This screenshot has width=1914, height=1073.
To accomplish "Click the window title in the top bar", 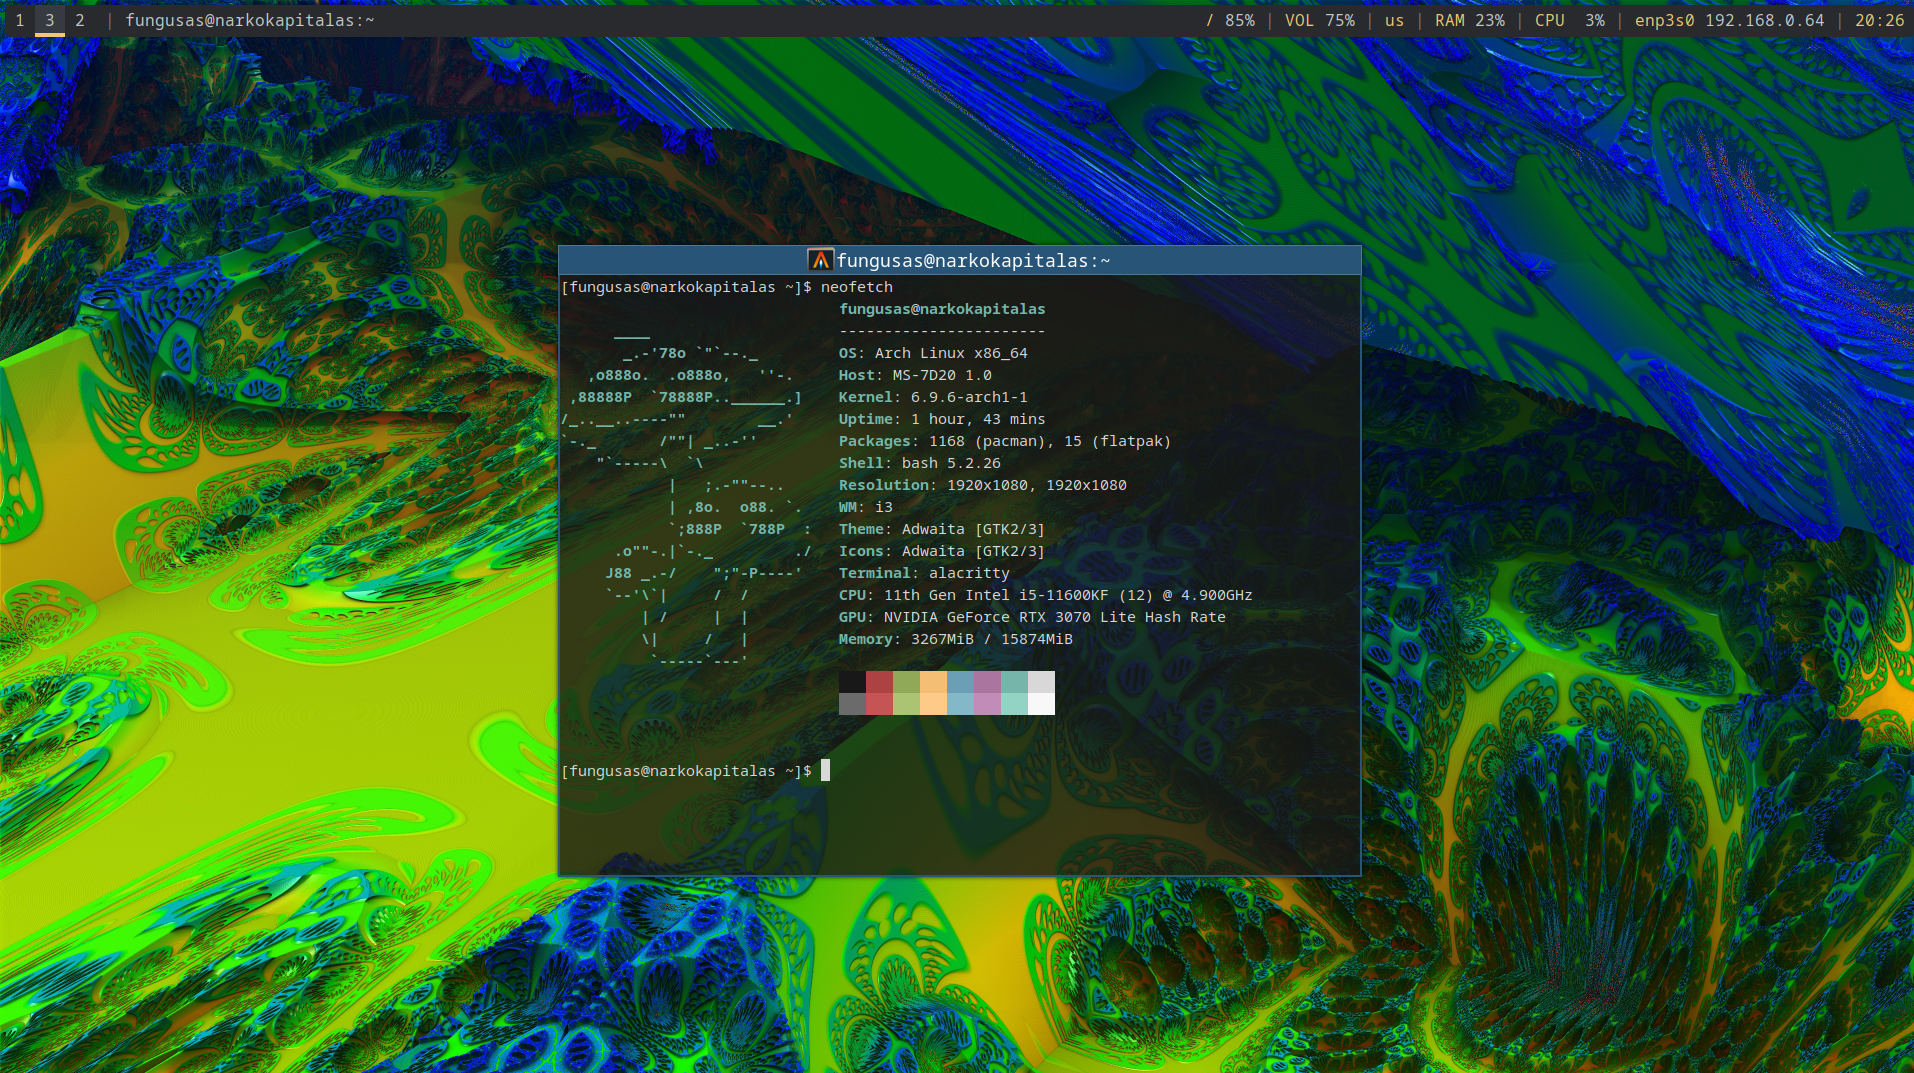I will coord(249,20).
